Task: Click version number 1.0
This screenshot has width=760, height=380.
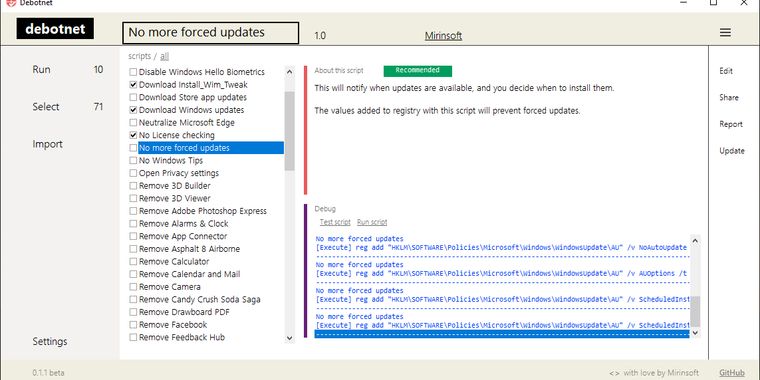Action: (320, 36)
